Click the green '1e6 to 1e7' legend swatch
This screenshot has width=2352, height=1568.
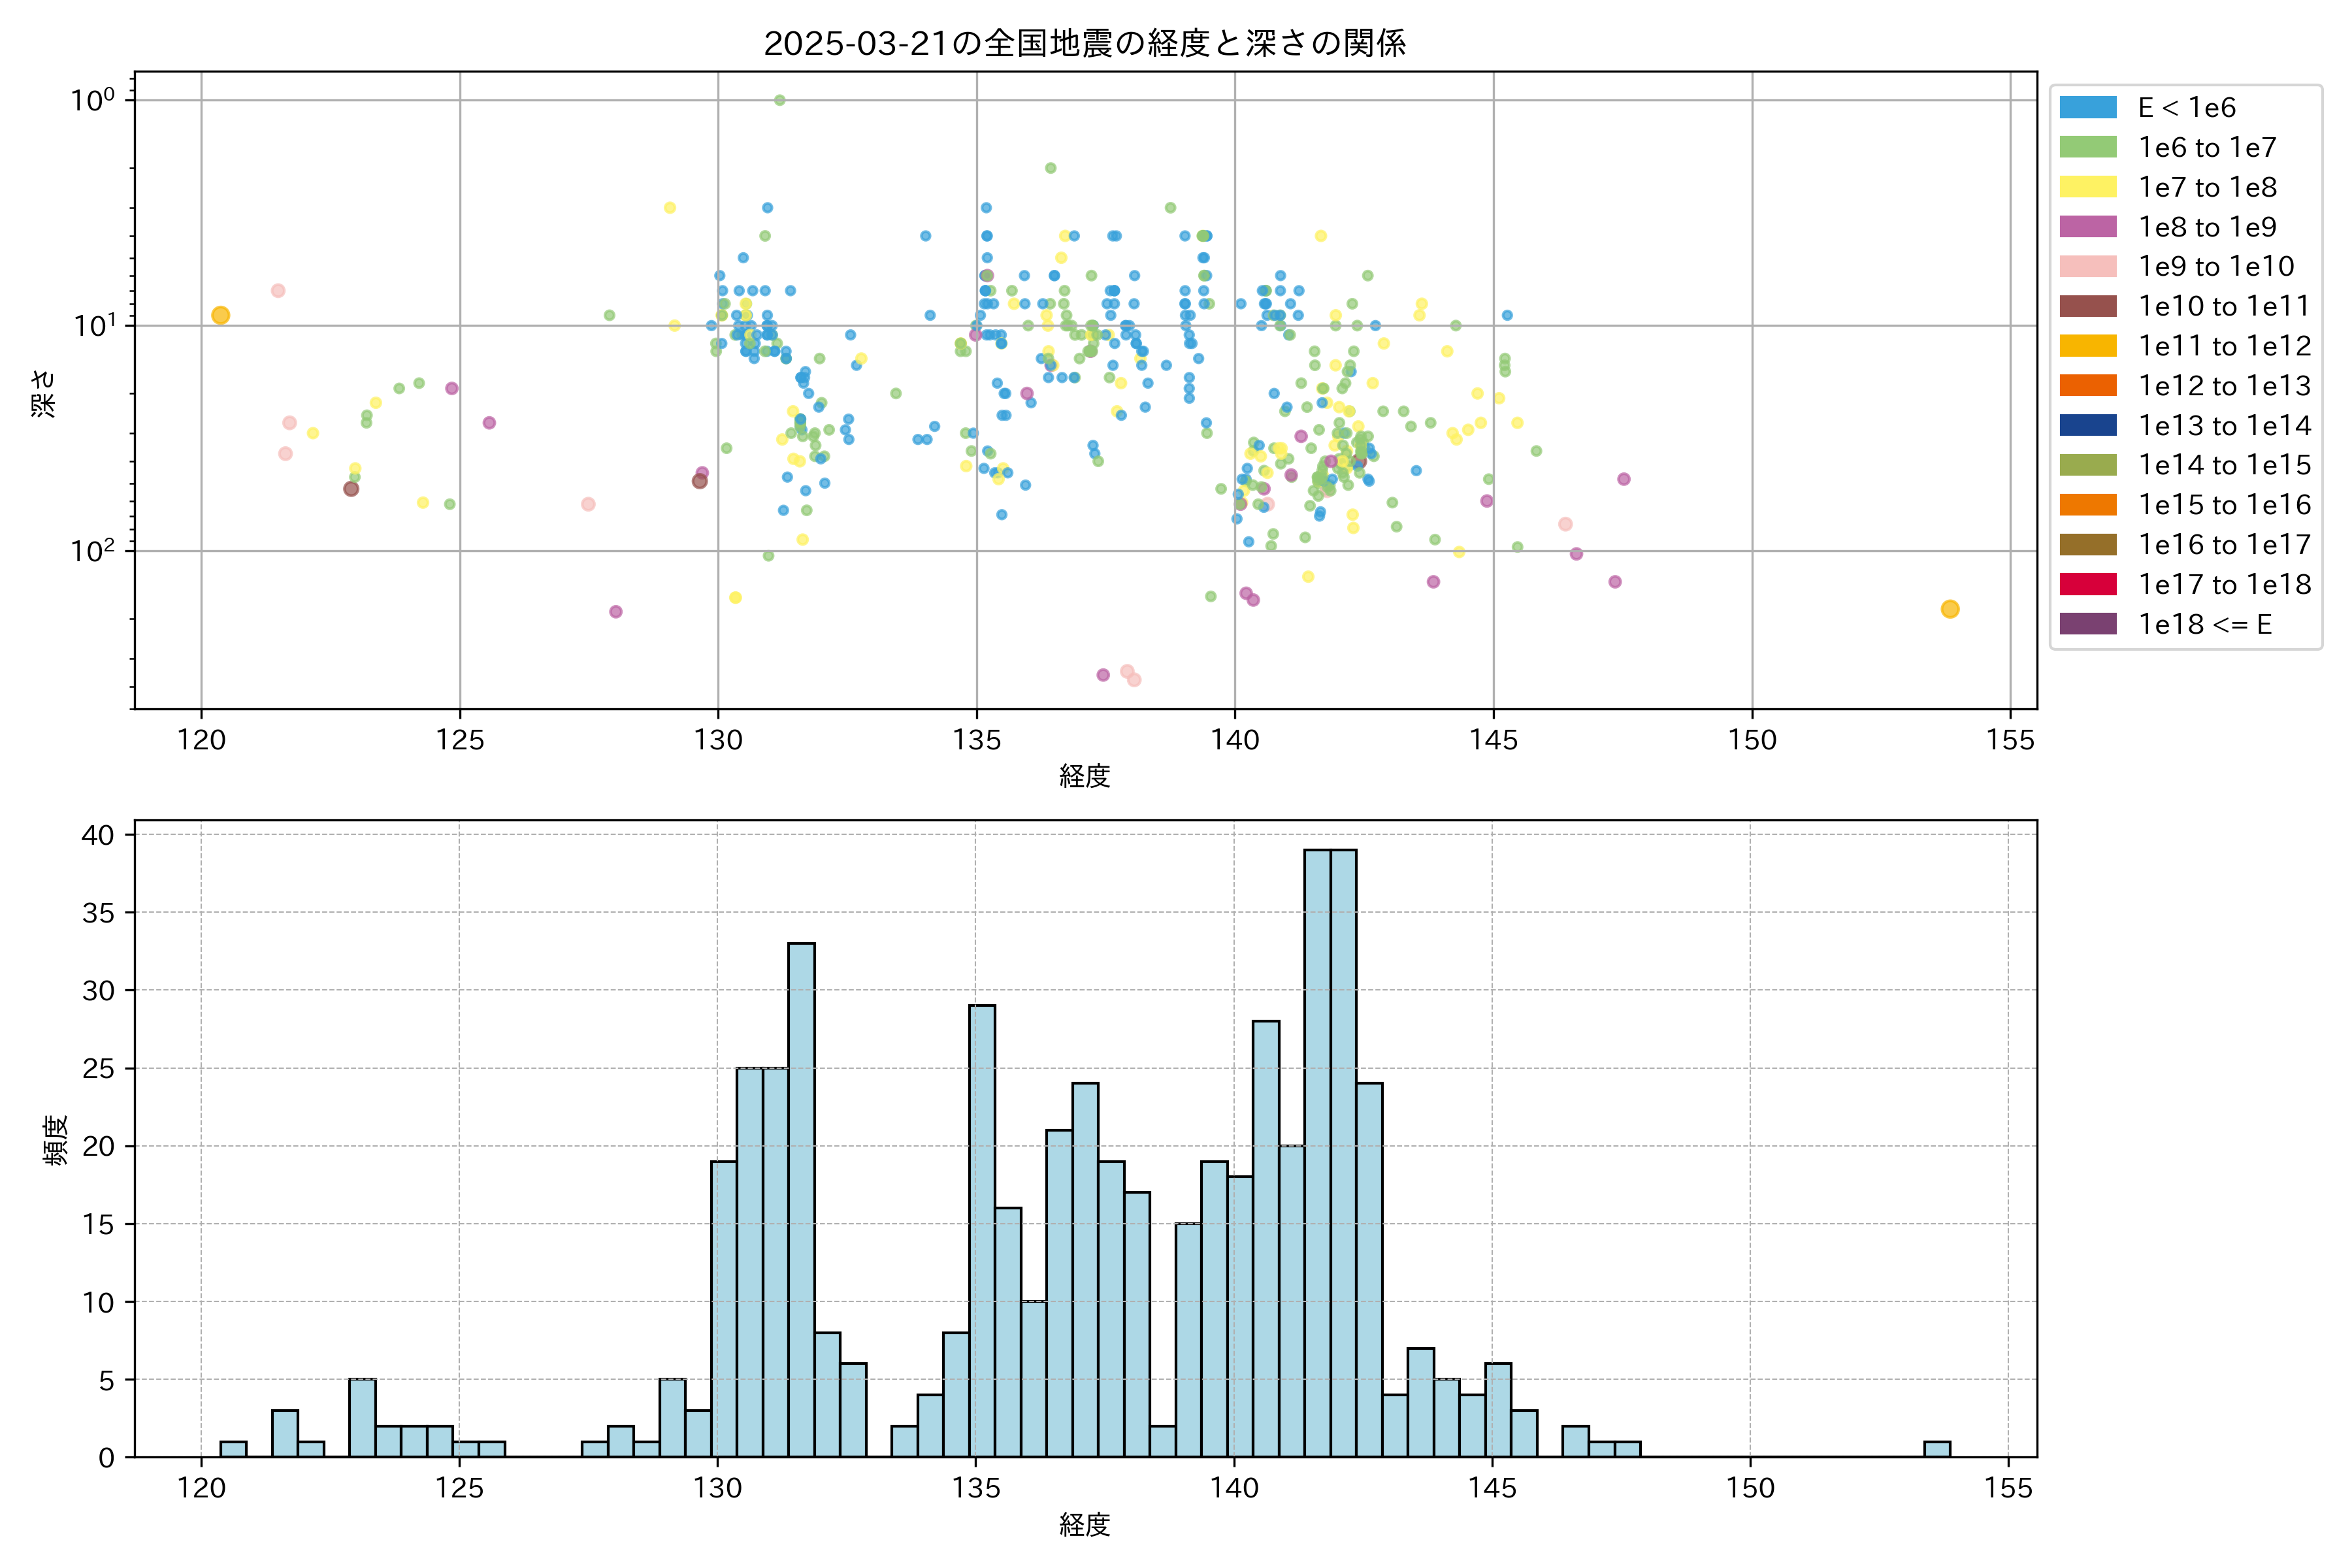point(2087,147)
